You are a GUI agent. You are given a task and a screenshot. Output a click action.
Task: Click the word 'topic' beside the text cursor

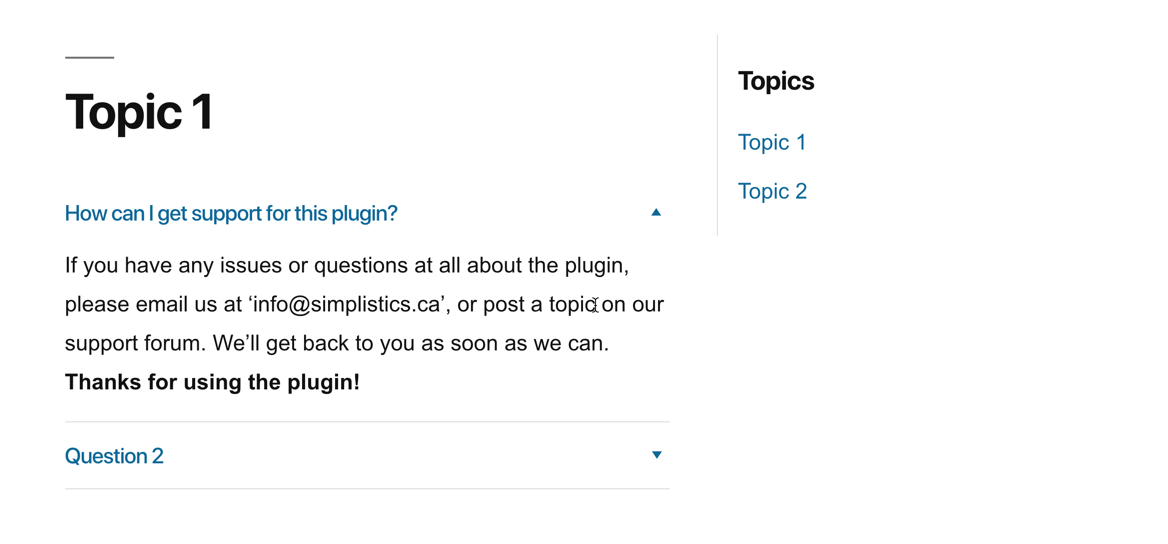point(573,305)
